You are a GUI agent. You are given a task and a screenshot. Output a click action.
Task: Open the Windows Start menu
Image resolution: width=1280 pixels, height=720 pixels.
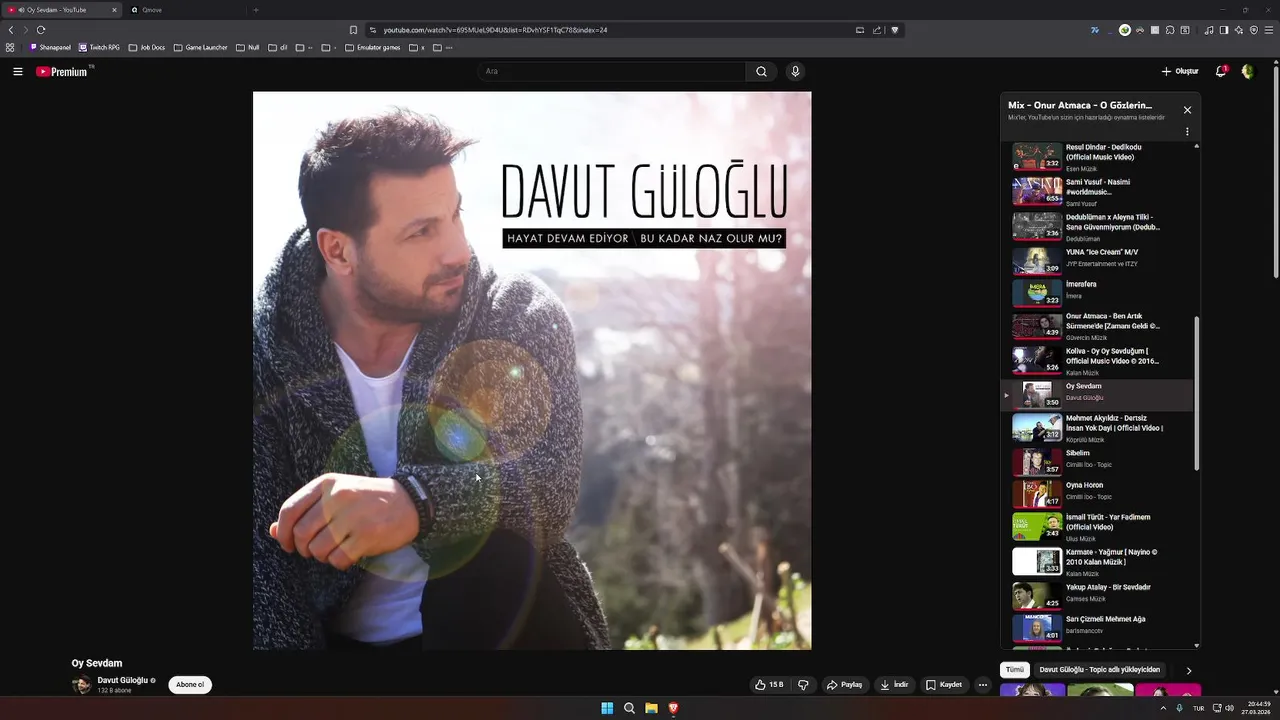pos(607,708)
